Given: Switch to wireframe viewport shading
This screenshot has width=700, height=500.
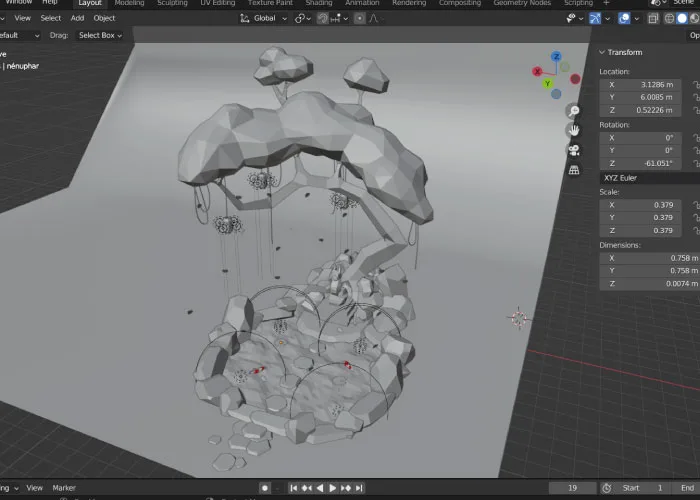Looking at the screenshot, I should click(x=669, y=18).
